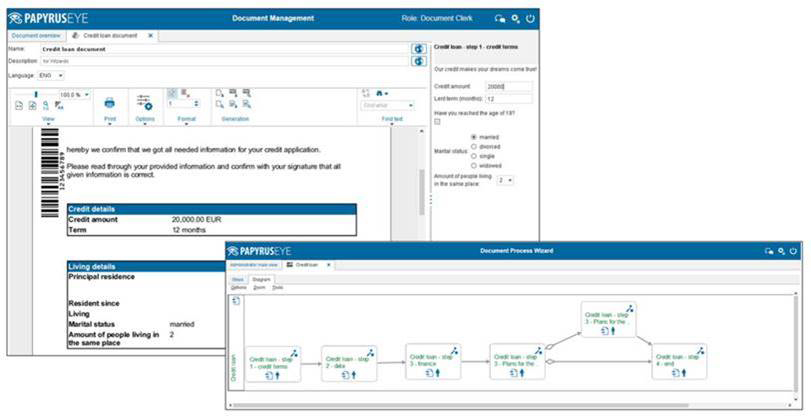The height and width of the screenshot is (419, 811).
Task: Click power icon in Process Wizard header
Action: (x=794, y=251)
